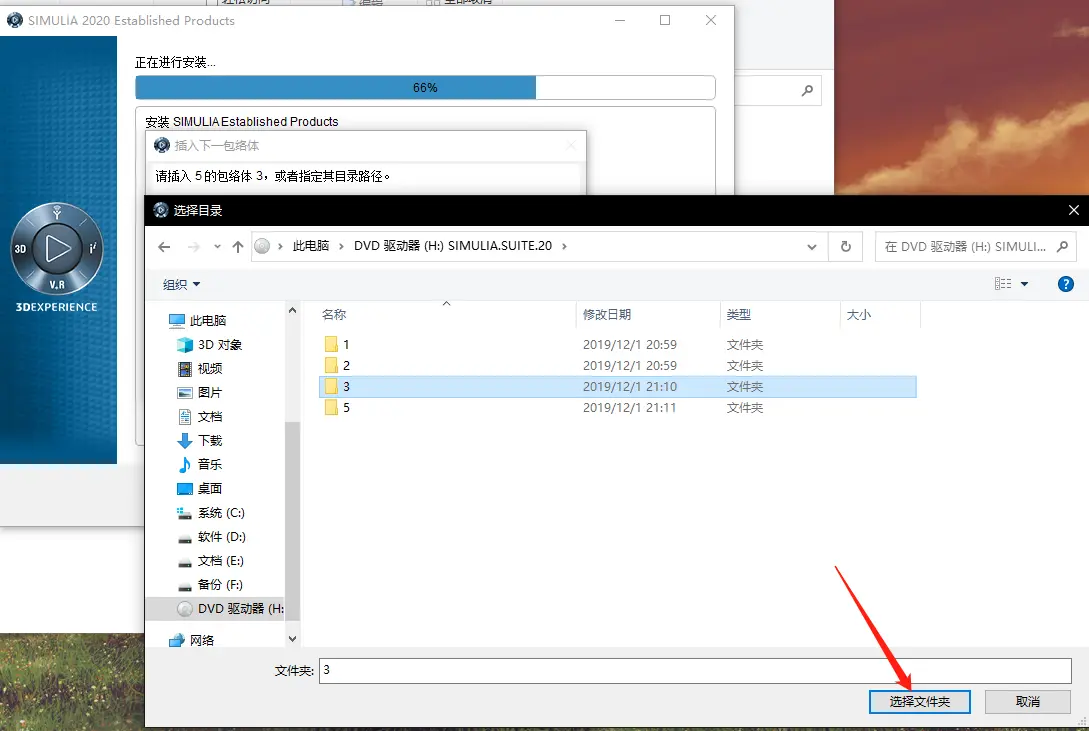Image resolution: width=1089 pixels, height=731 pixels.
Task: Open recent locations dropdown arrow
Action: pyautogui.click(x=217, y=246)
